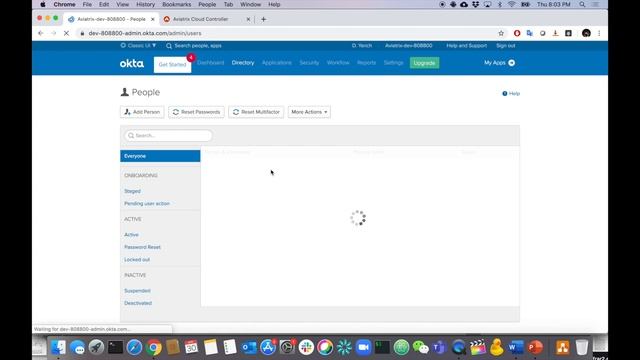
Task: Open the Wi-Fi status menu
Action: tap(511, 4)
